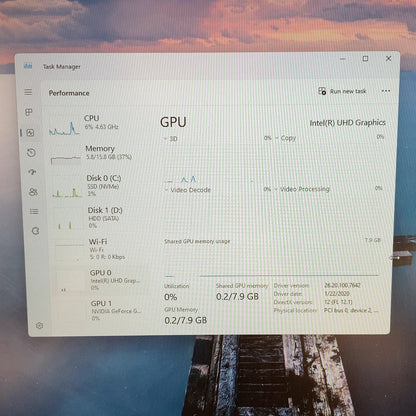Click the Task Manager app icon
The image size is (416, 416).
pos(28,66)
